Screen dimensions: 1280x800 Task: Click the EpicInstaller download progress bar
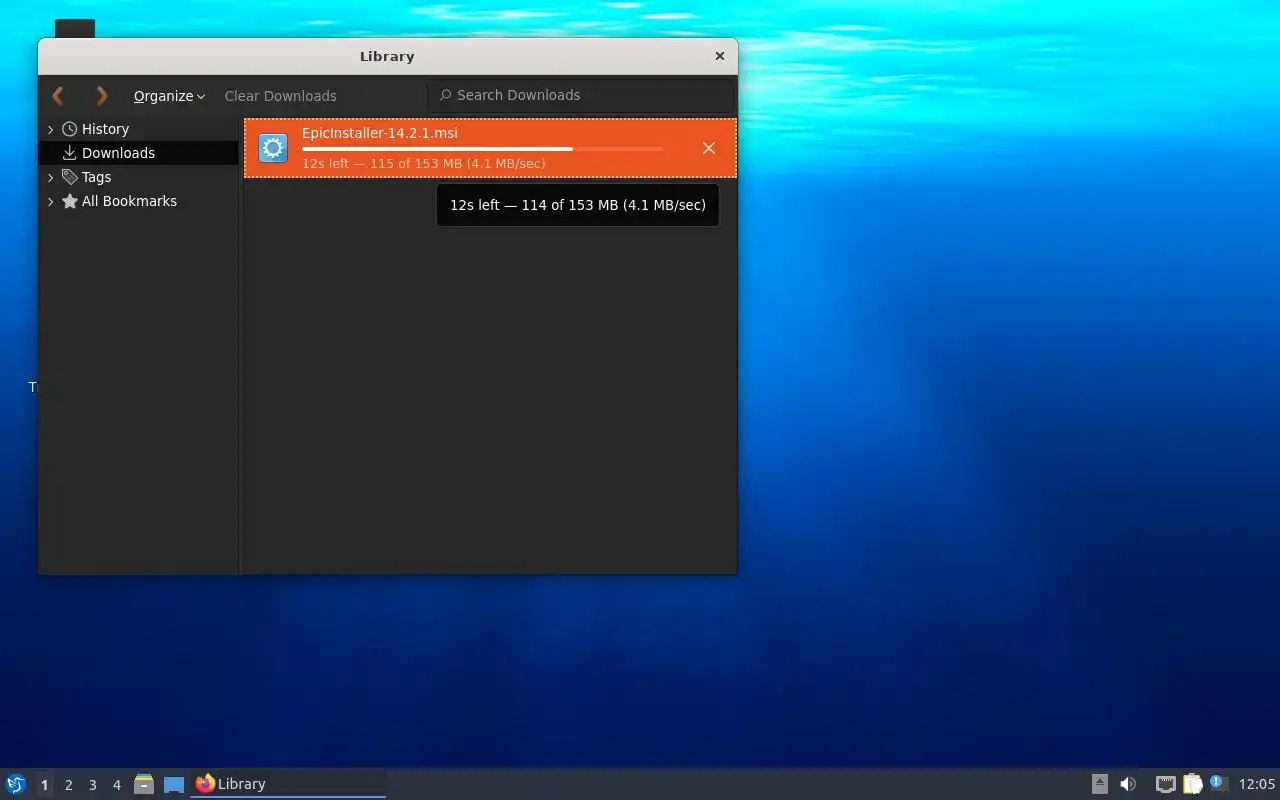(482, 149)
